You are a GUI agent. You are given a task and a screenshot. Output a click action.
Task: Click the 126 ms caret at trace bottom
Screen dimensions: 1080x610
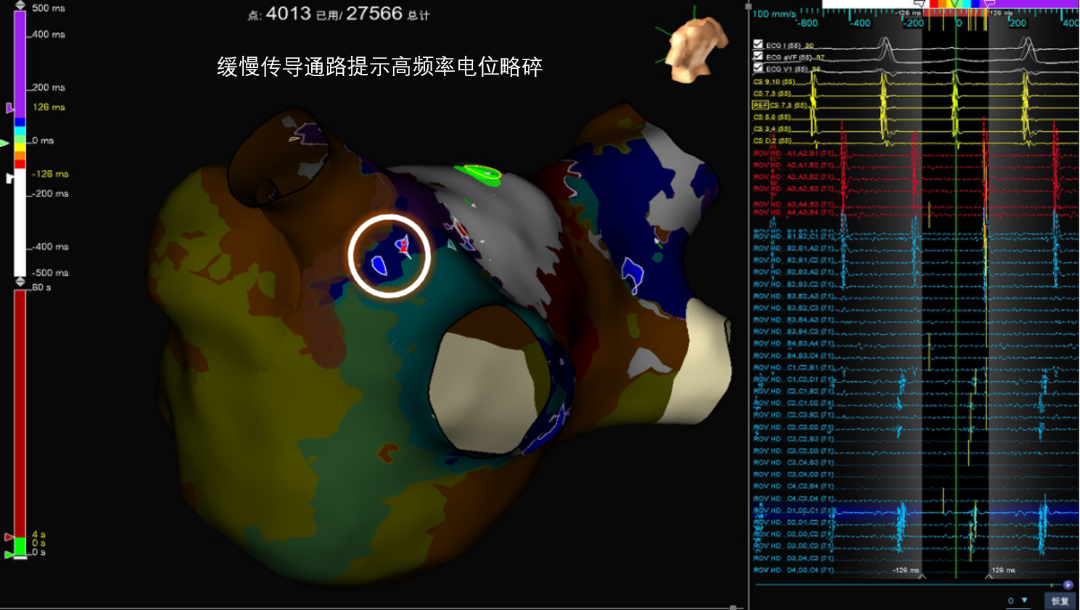tap(989, 576)
